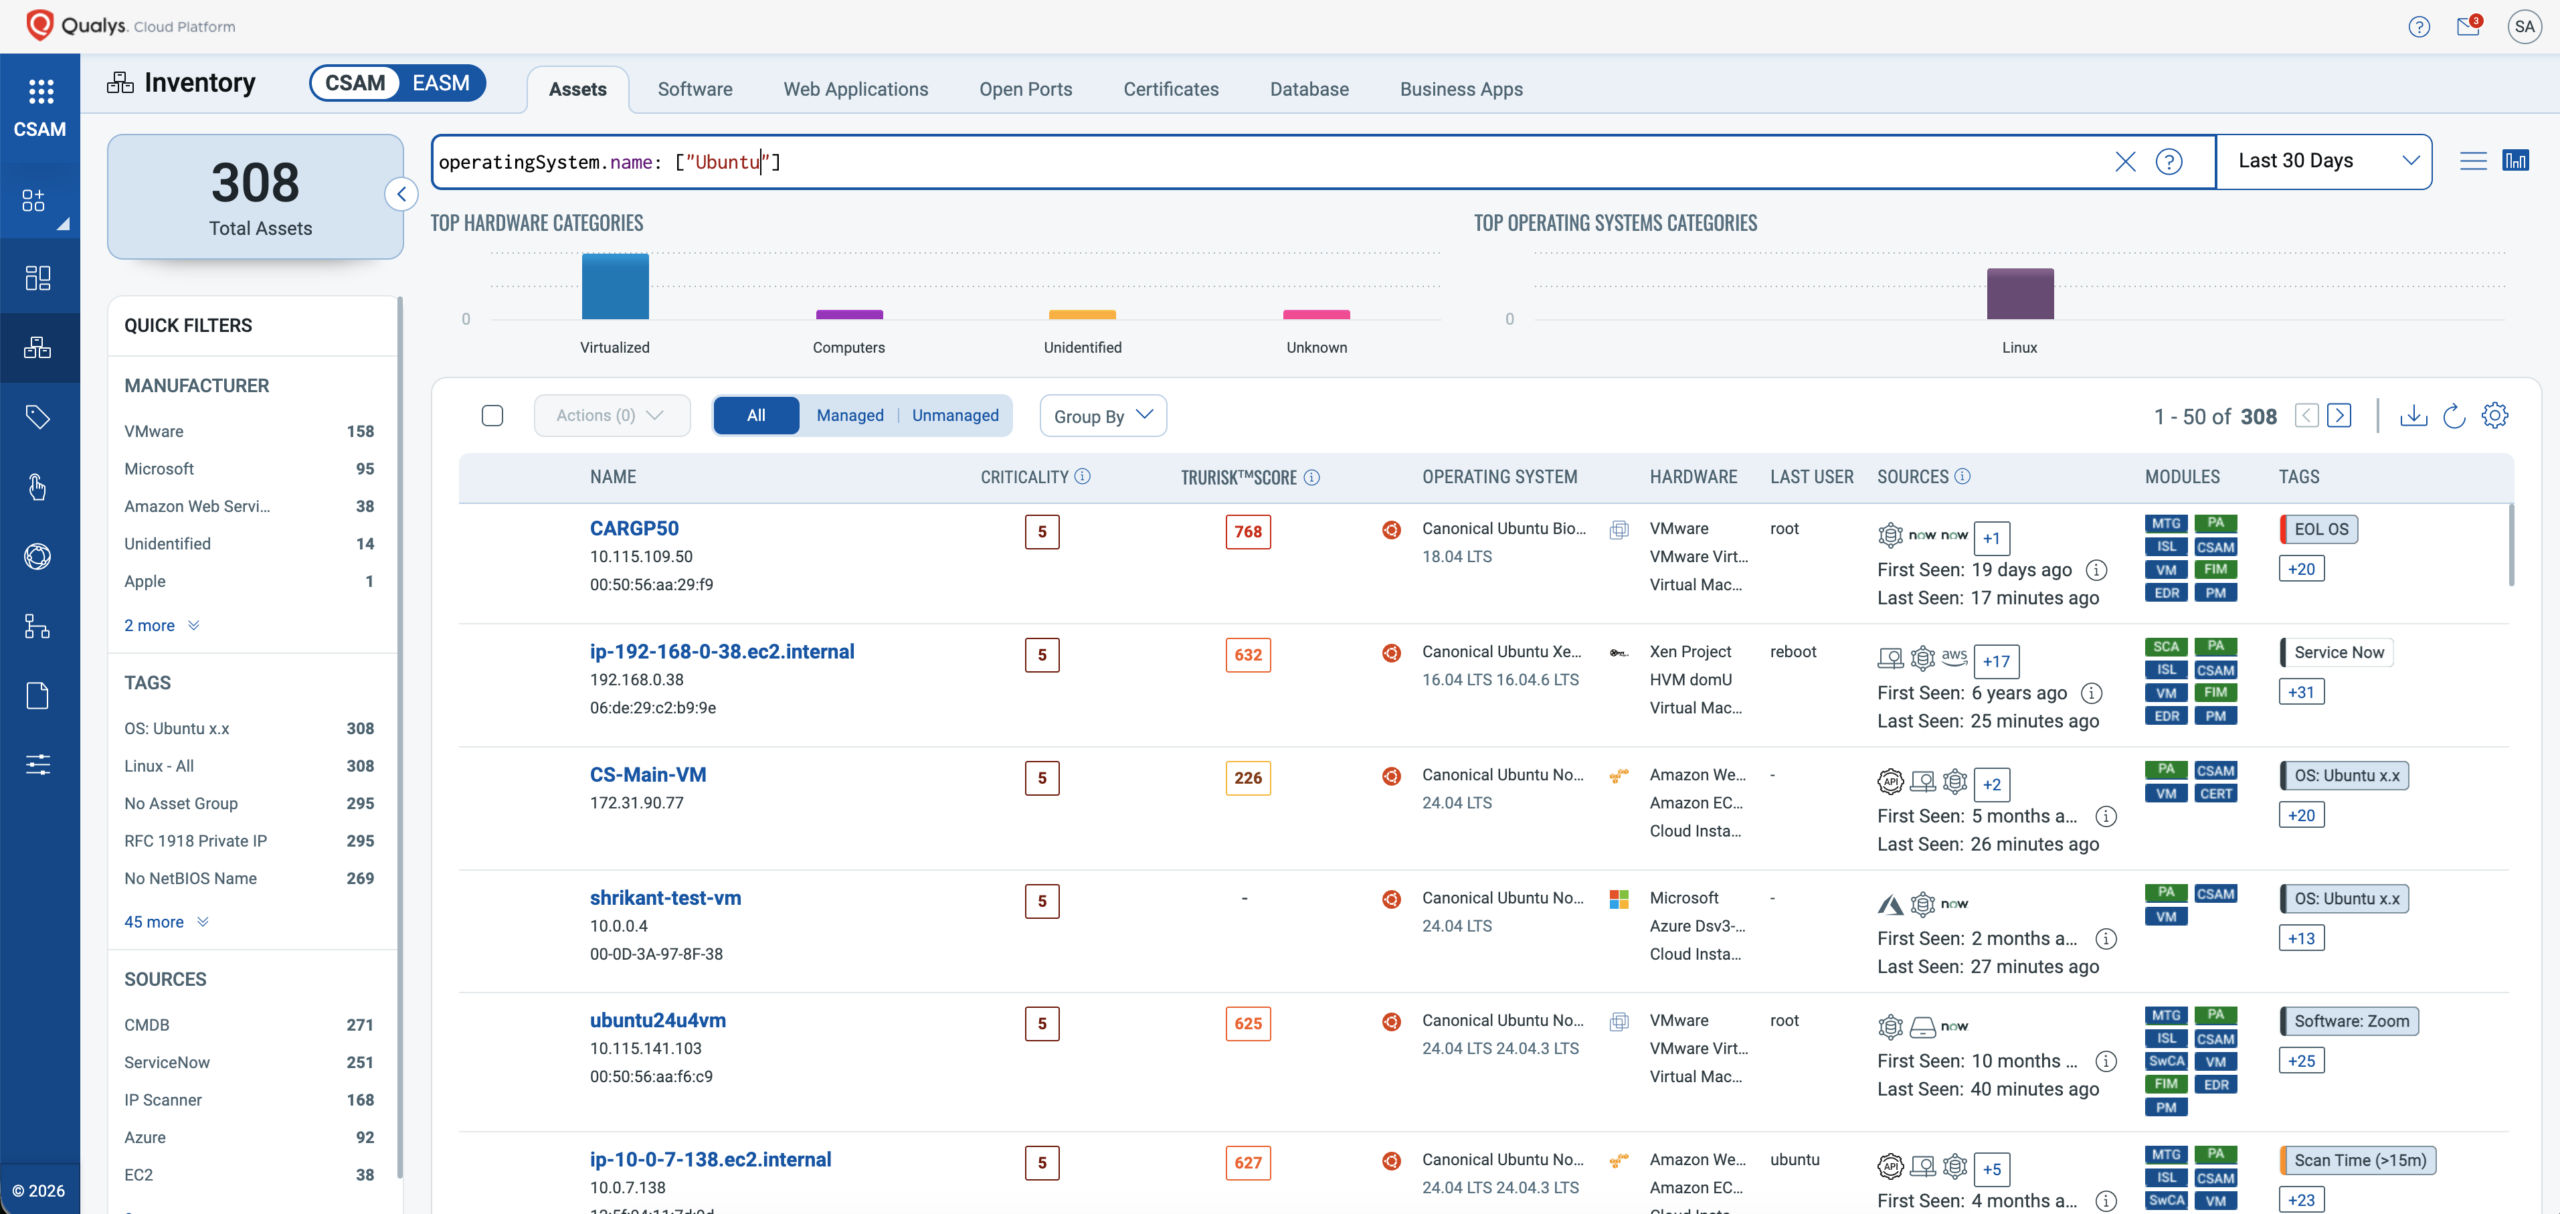Viewport: 2560px width, 1214px height.
Task: Filter by VMware manufacturer
Action: pos(154,431)
